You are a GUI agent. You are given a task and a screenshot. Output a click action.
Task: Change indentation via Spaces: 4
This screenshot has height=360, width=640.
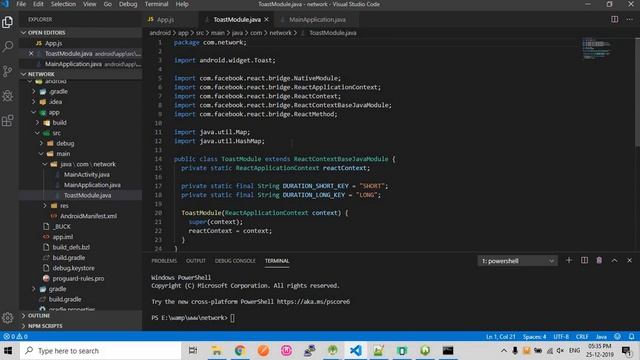534,337
